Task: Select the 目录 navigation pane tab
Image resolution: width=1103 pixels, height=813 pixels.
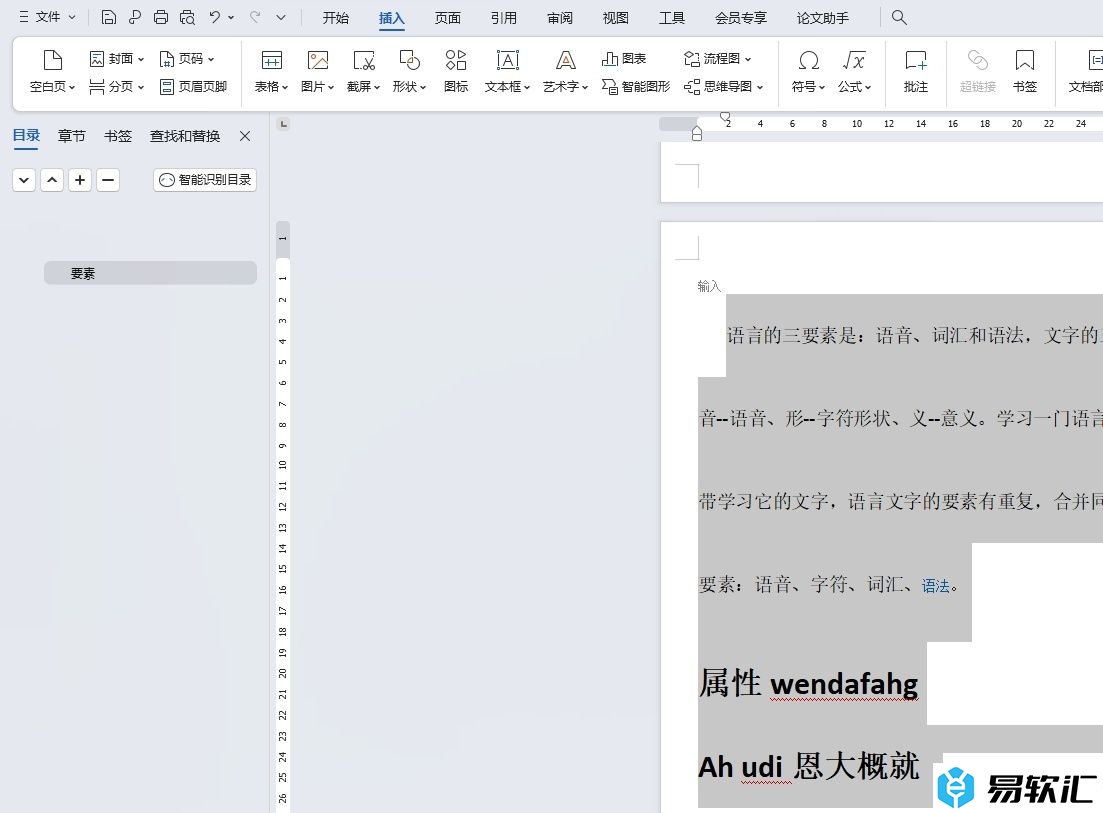Action: click(x=26, y=136)
